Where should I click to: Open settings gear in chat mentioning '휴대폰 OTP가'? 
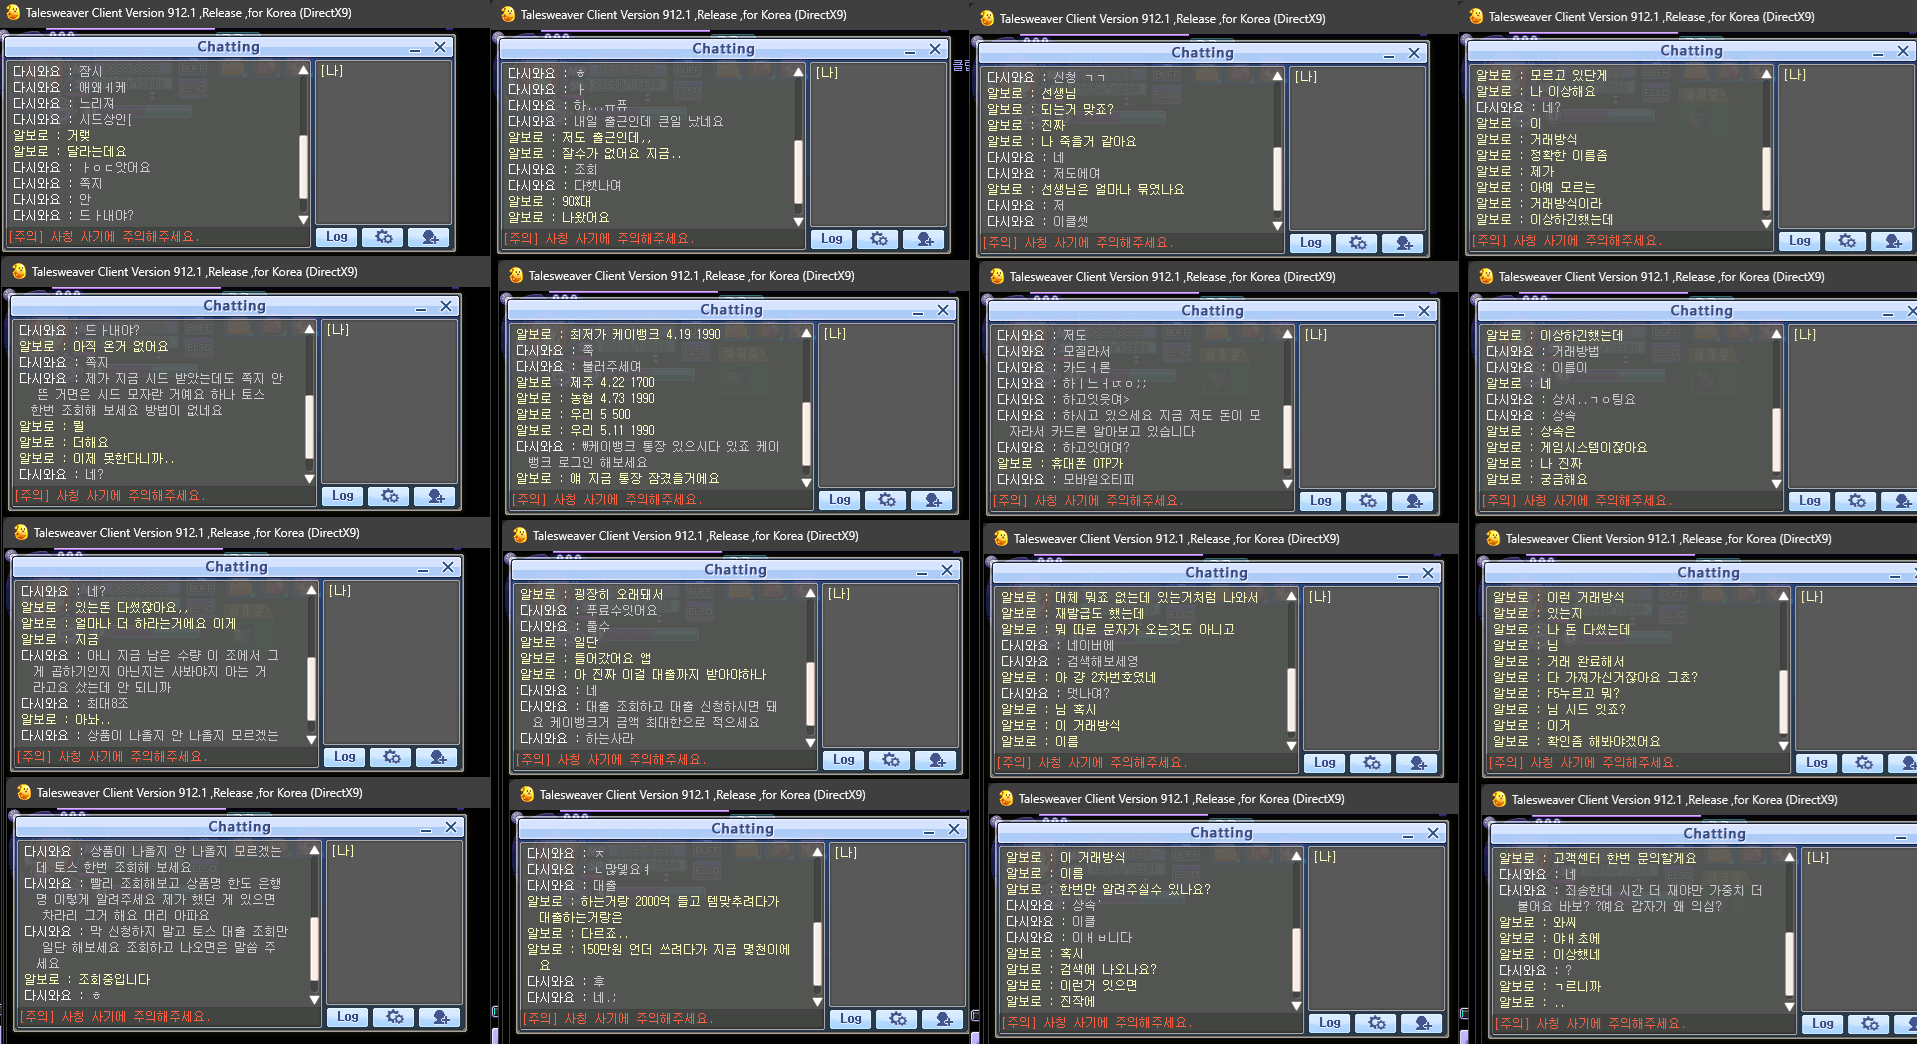[1367, 501]
